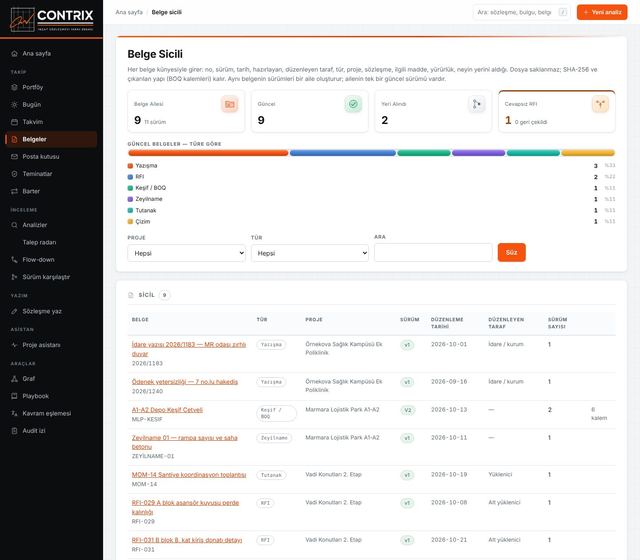Screen dimensions: 640x560
Task: Click the Contrix logo icon
Action: 22,20
